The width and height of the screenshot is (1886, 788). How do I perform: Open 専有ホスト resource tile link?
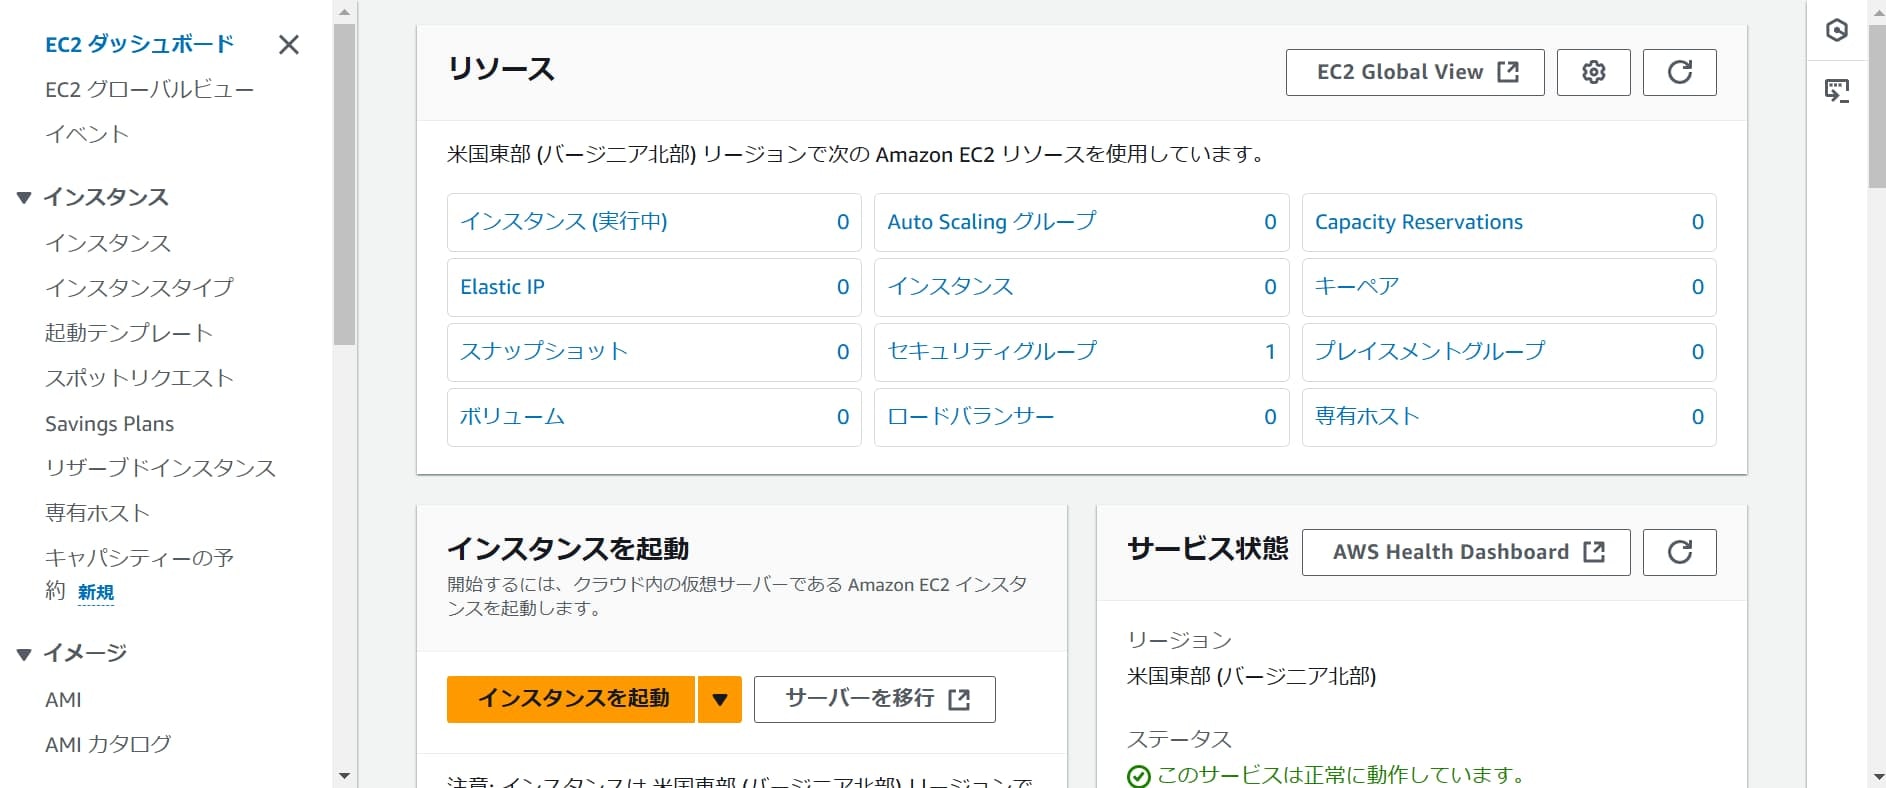point(1367,417)
